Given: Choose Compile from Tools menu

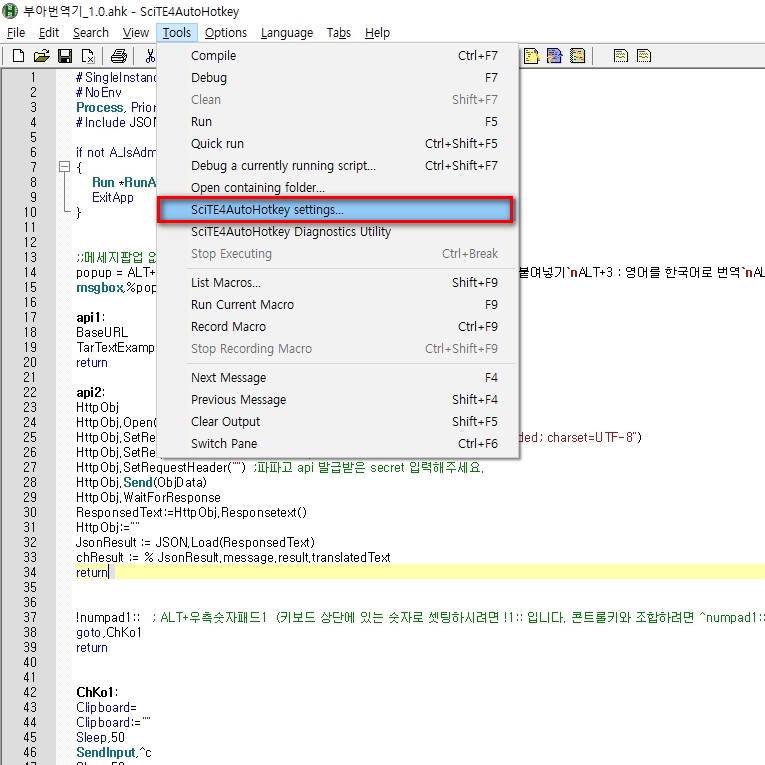Looking at the screenshot, I should [x=338, y=56].
